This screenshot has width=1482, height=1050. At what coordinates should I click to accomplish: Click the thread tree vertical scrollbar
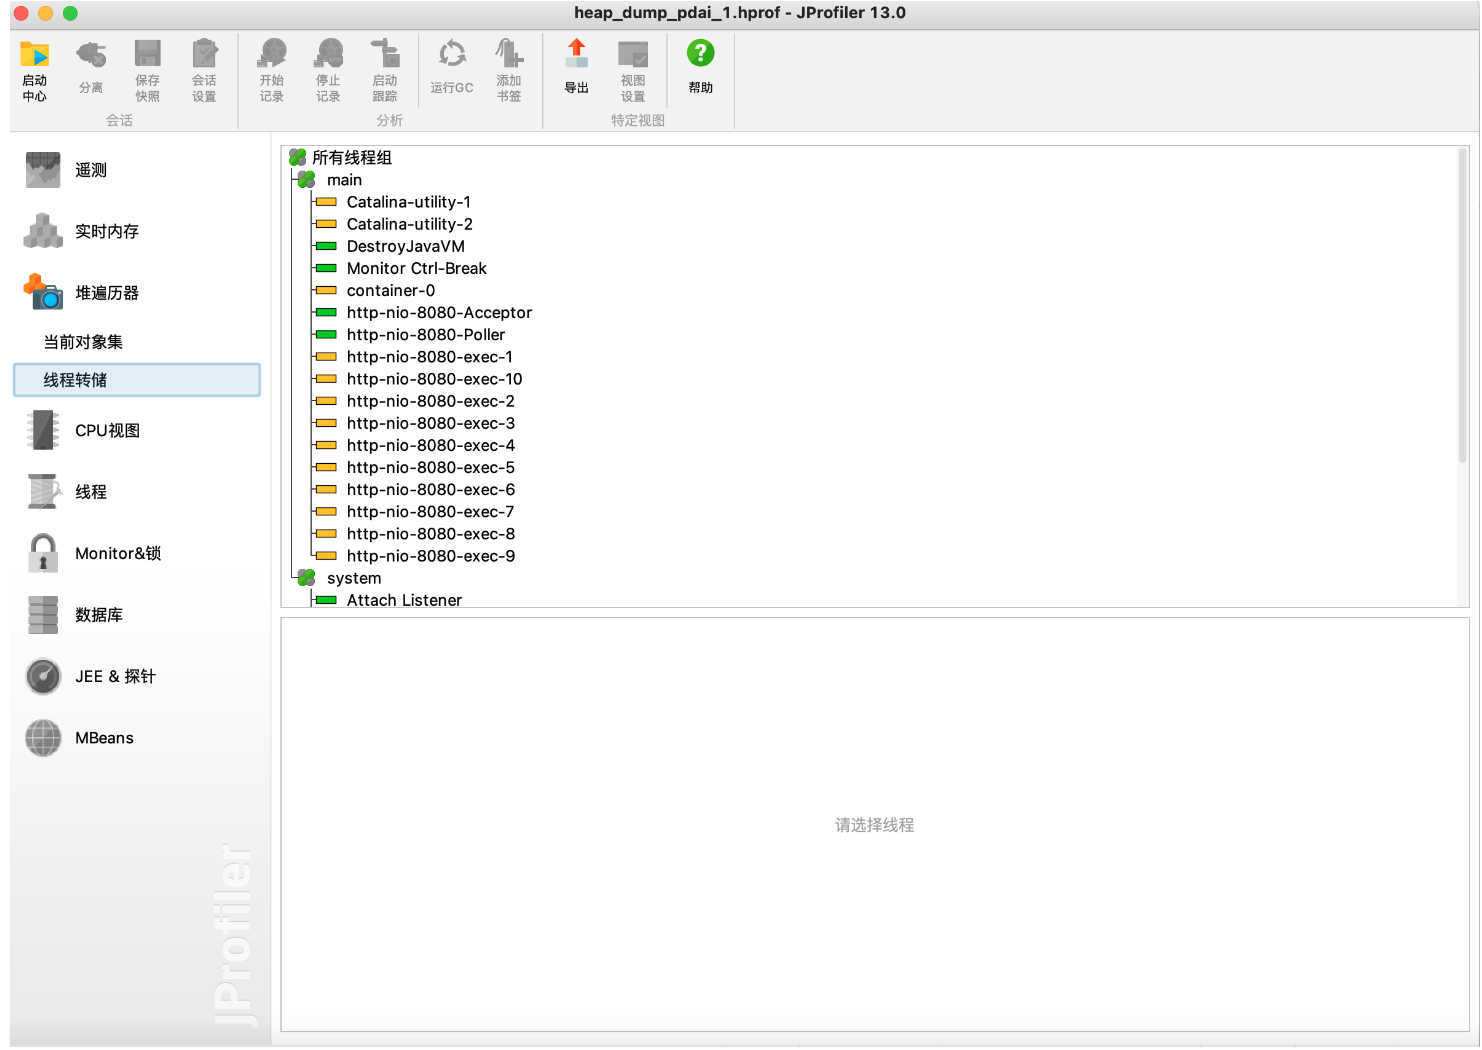(x=1463, y=305)
